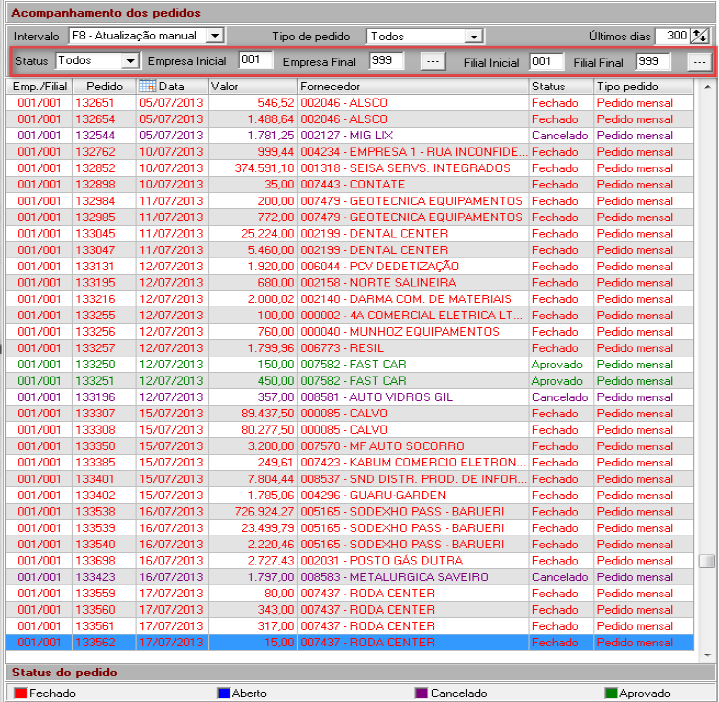
Task: Click the Filial Inicial field
Action: coord(547,61)
